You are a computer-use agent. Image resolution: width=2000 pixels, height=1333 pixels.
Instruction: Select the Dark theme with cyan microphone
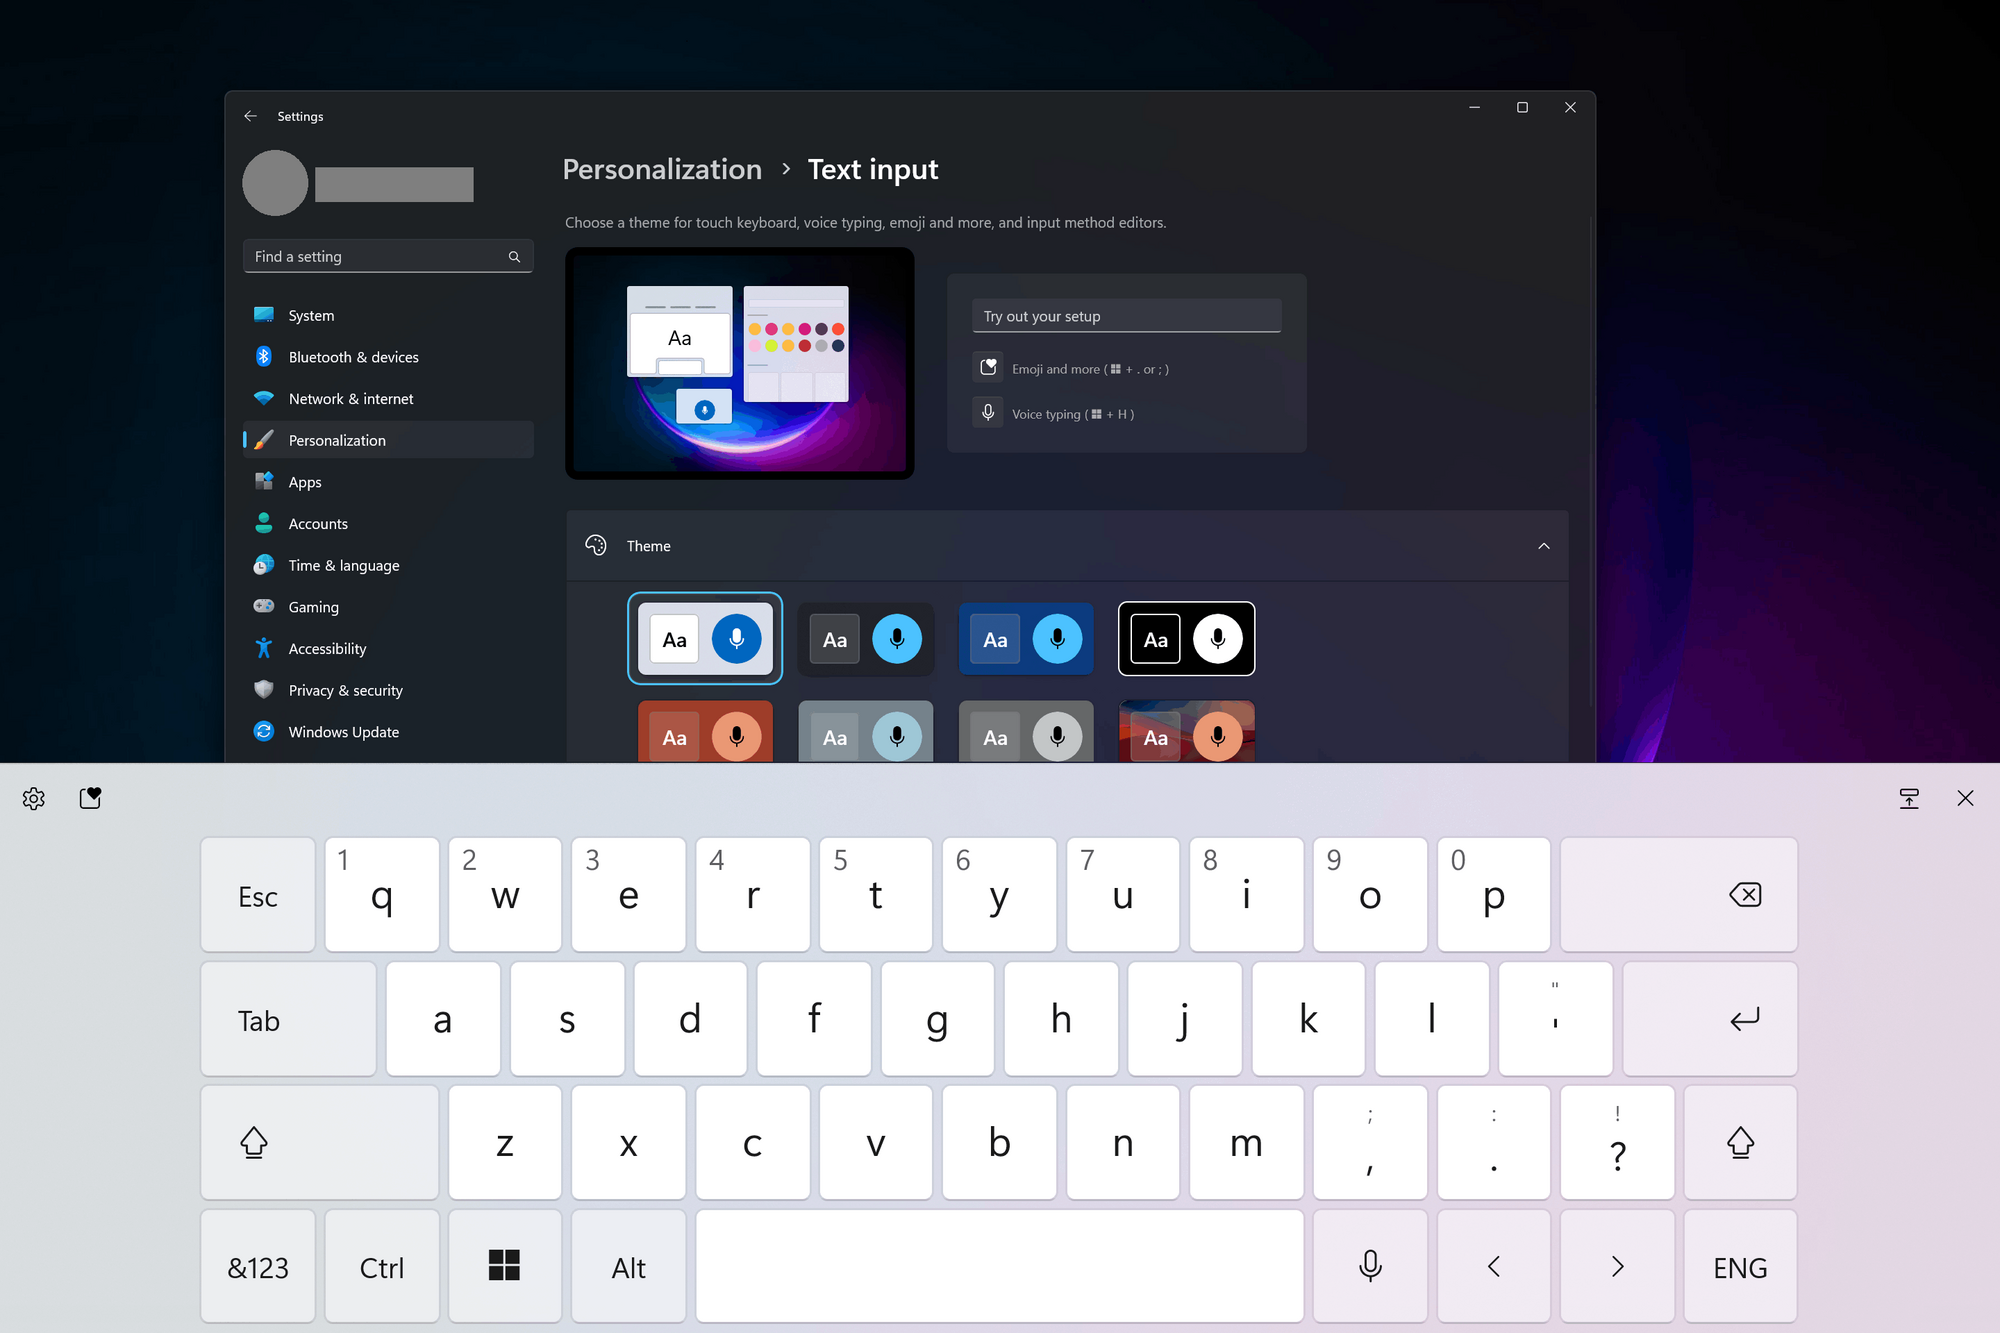pyautogui.click(x=866, y=639)
